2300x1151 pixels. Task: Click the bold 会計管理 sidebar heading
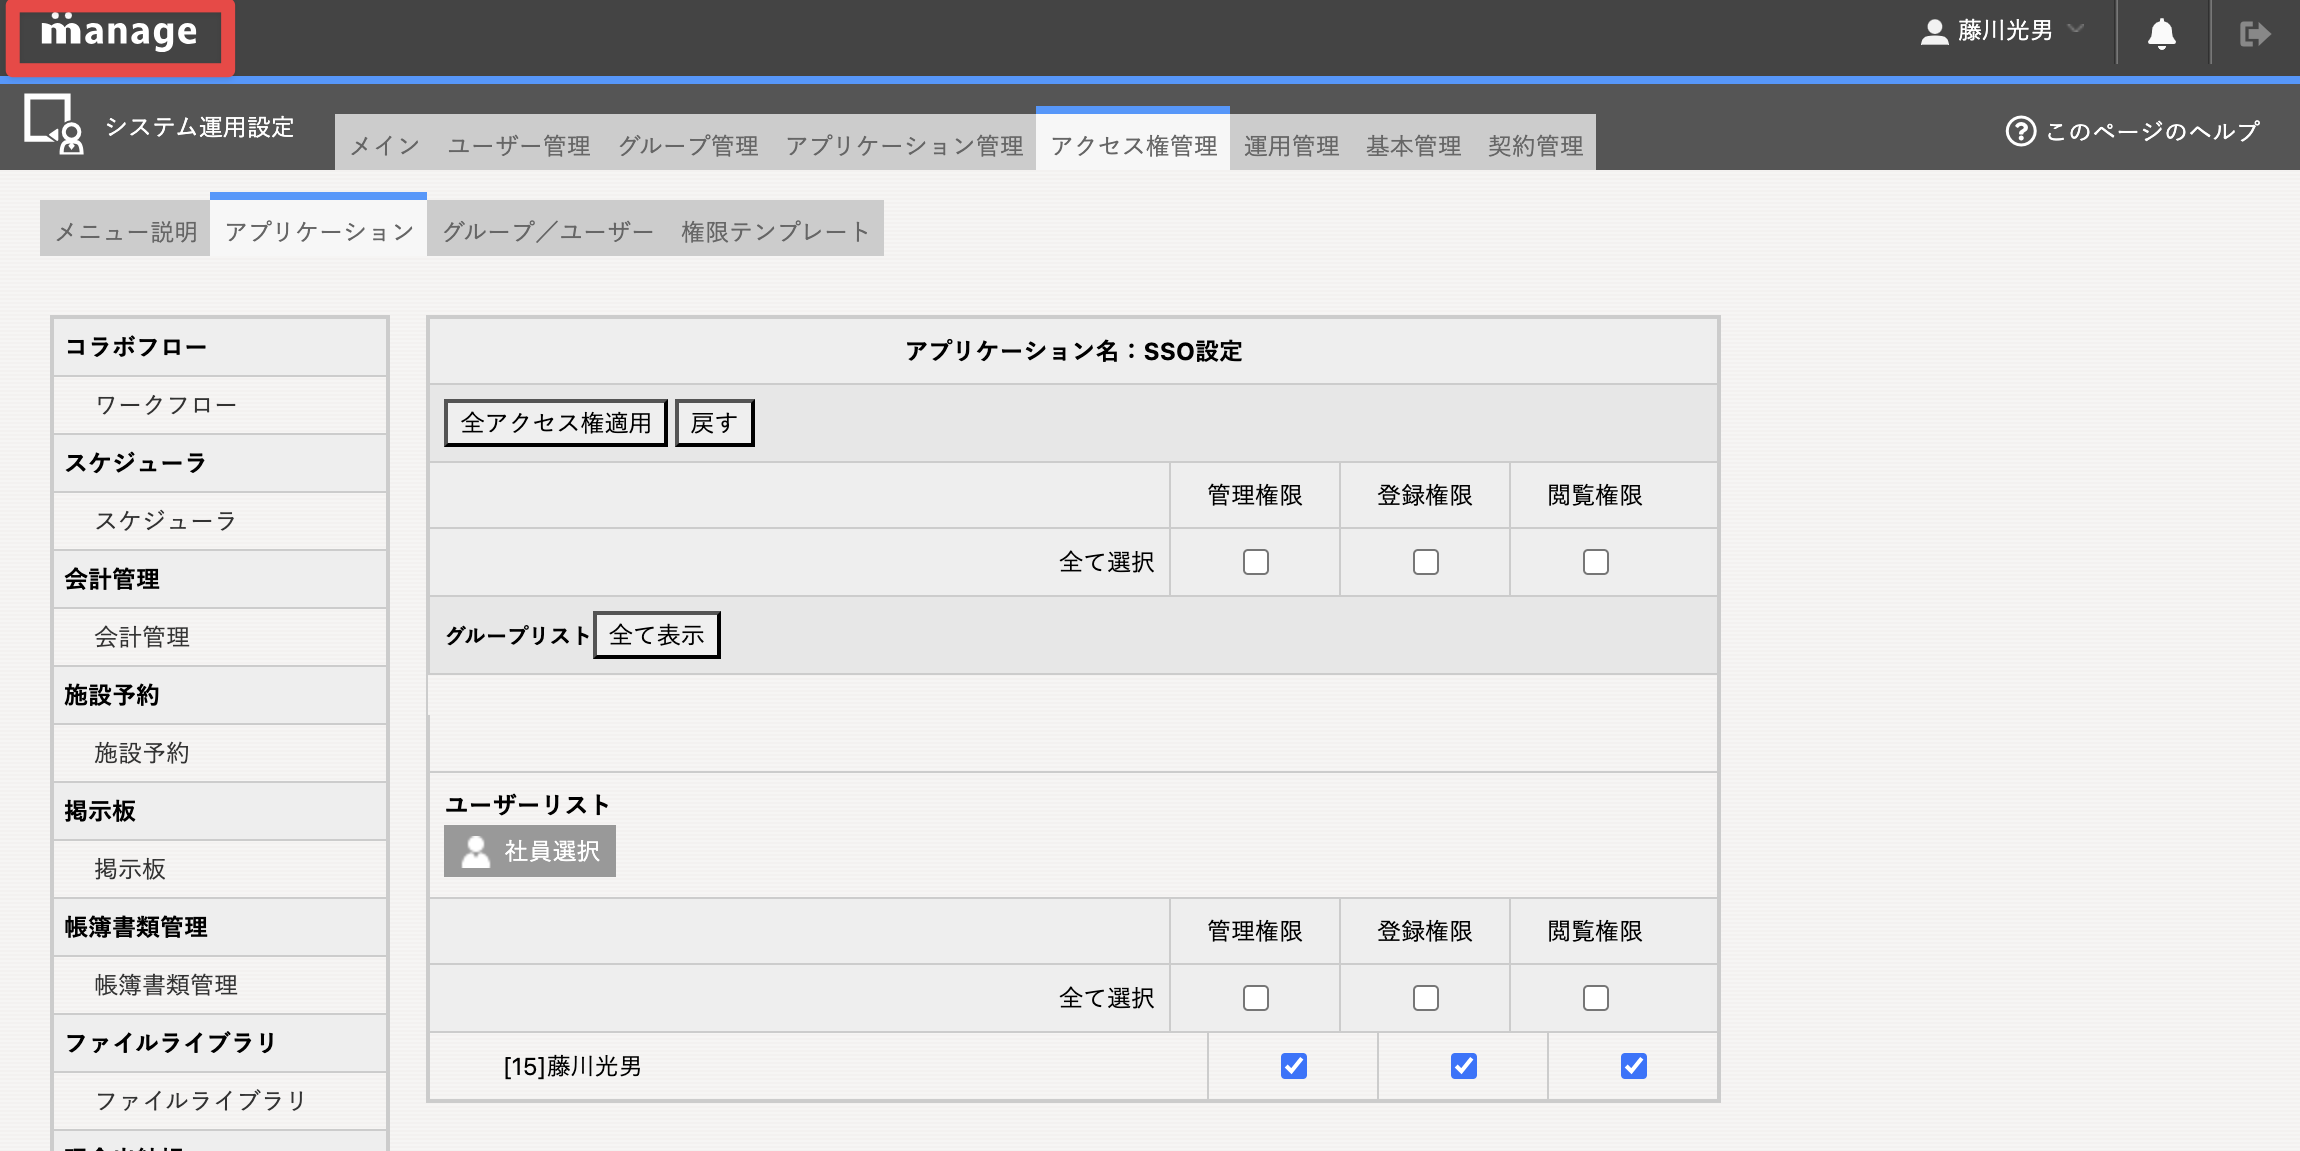pos(220,579)
